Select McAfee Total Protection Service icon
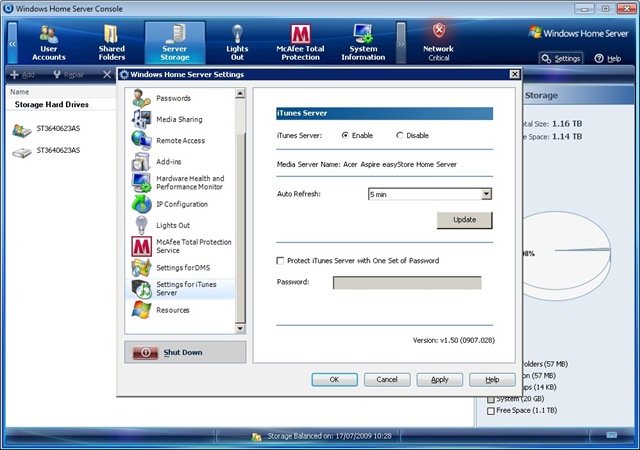Image resolution: width=640 pixels, height=450 pixels. (141, 246)
